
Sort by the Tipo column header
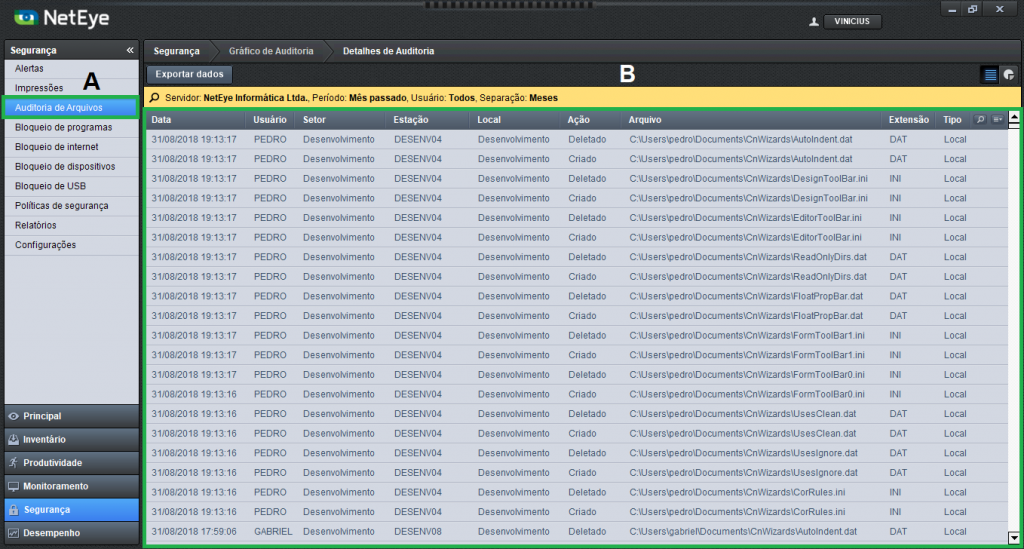click(952, 119)
